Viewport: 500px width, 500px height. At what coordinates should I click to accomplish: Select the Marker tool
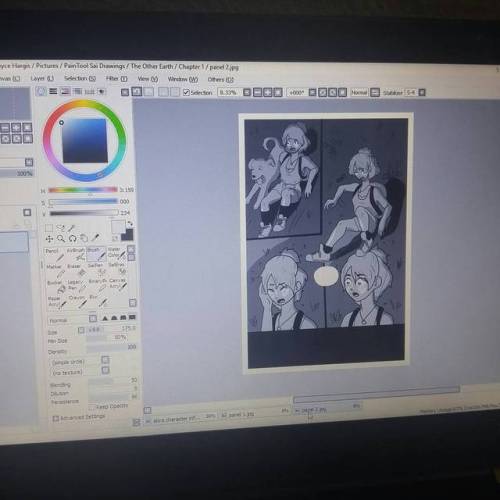(x=55, y=271)
